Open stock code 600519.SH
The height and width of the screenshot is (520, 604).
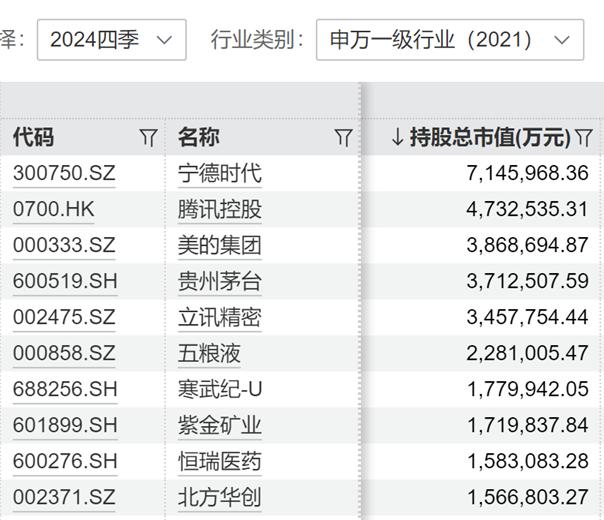pos(65,281)
